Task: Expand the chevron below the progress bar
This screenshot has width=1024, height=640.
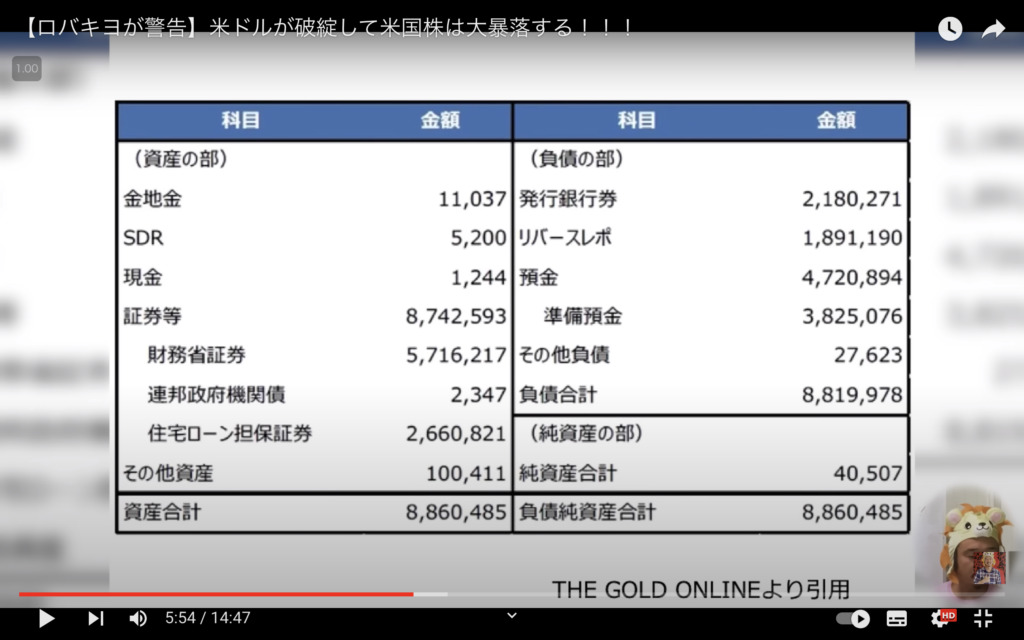Action: coord(511,615)
